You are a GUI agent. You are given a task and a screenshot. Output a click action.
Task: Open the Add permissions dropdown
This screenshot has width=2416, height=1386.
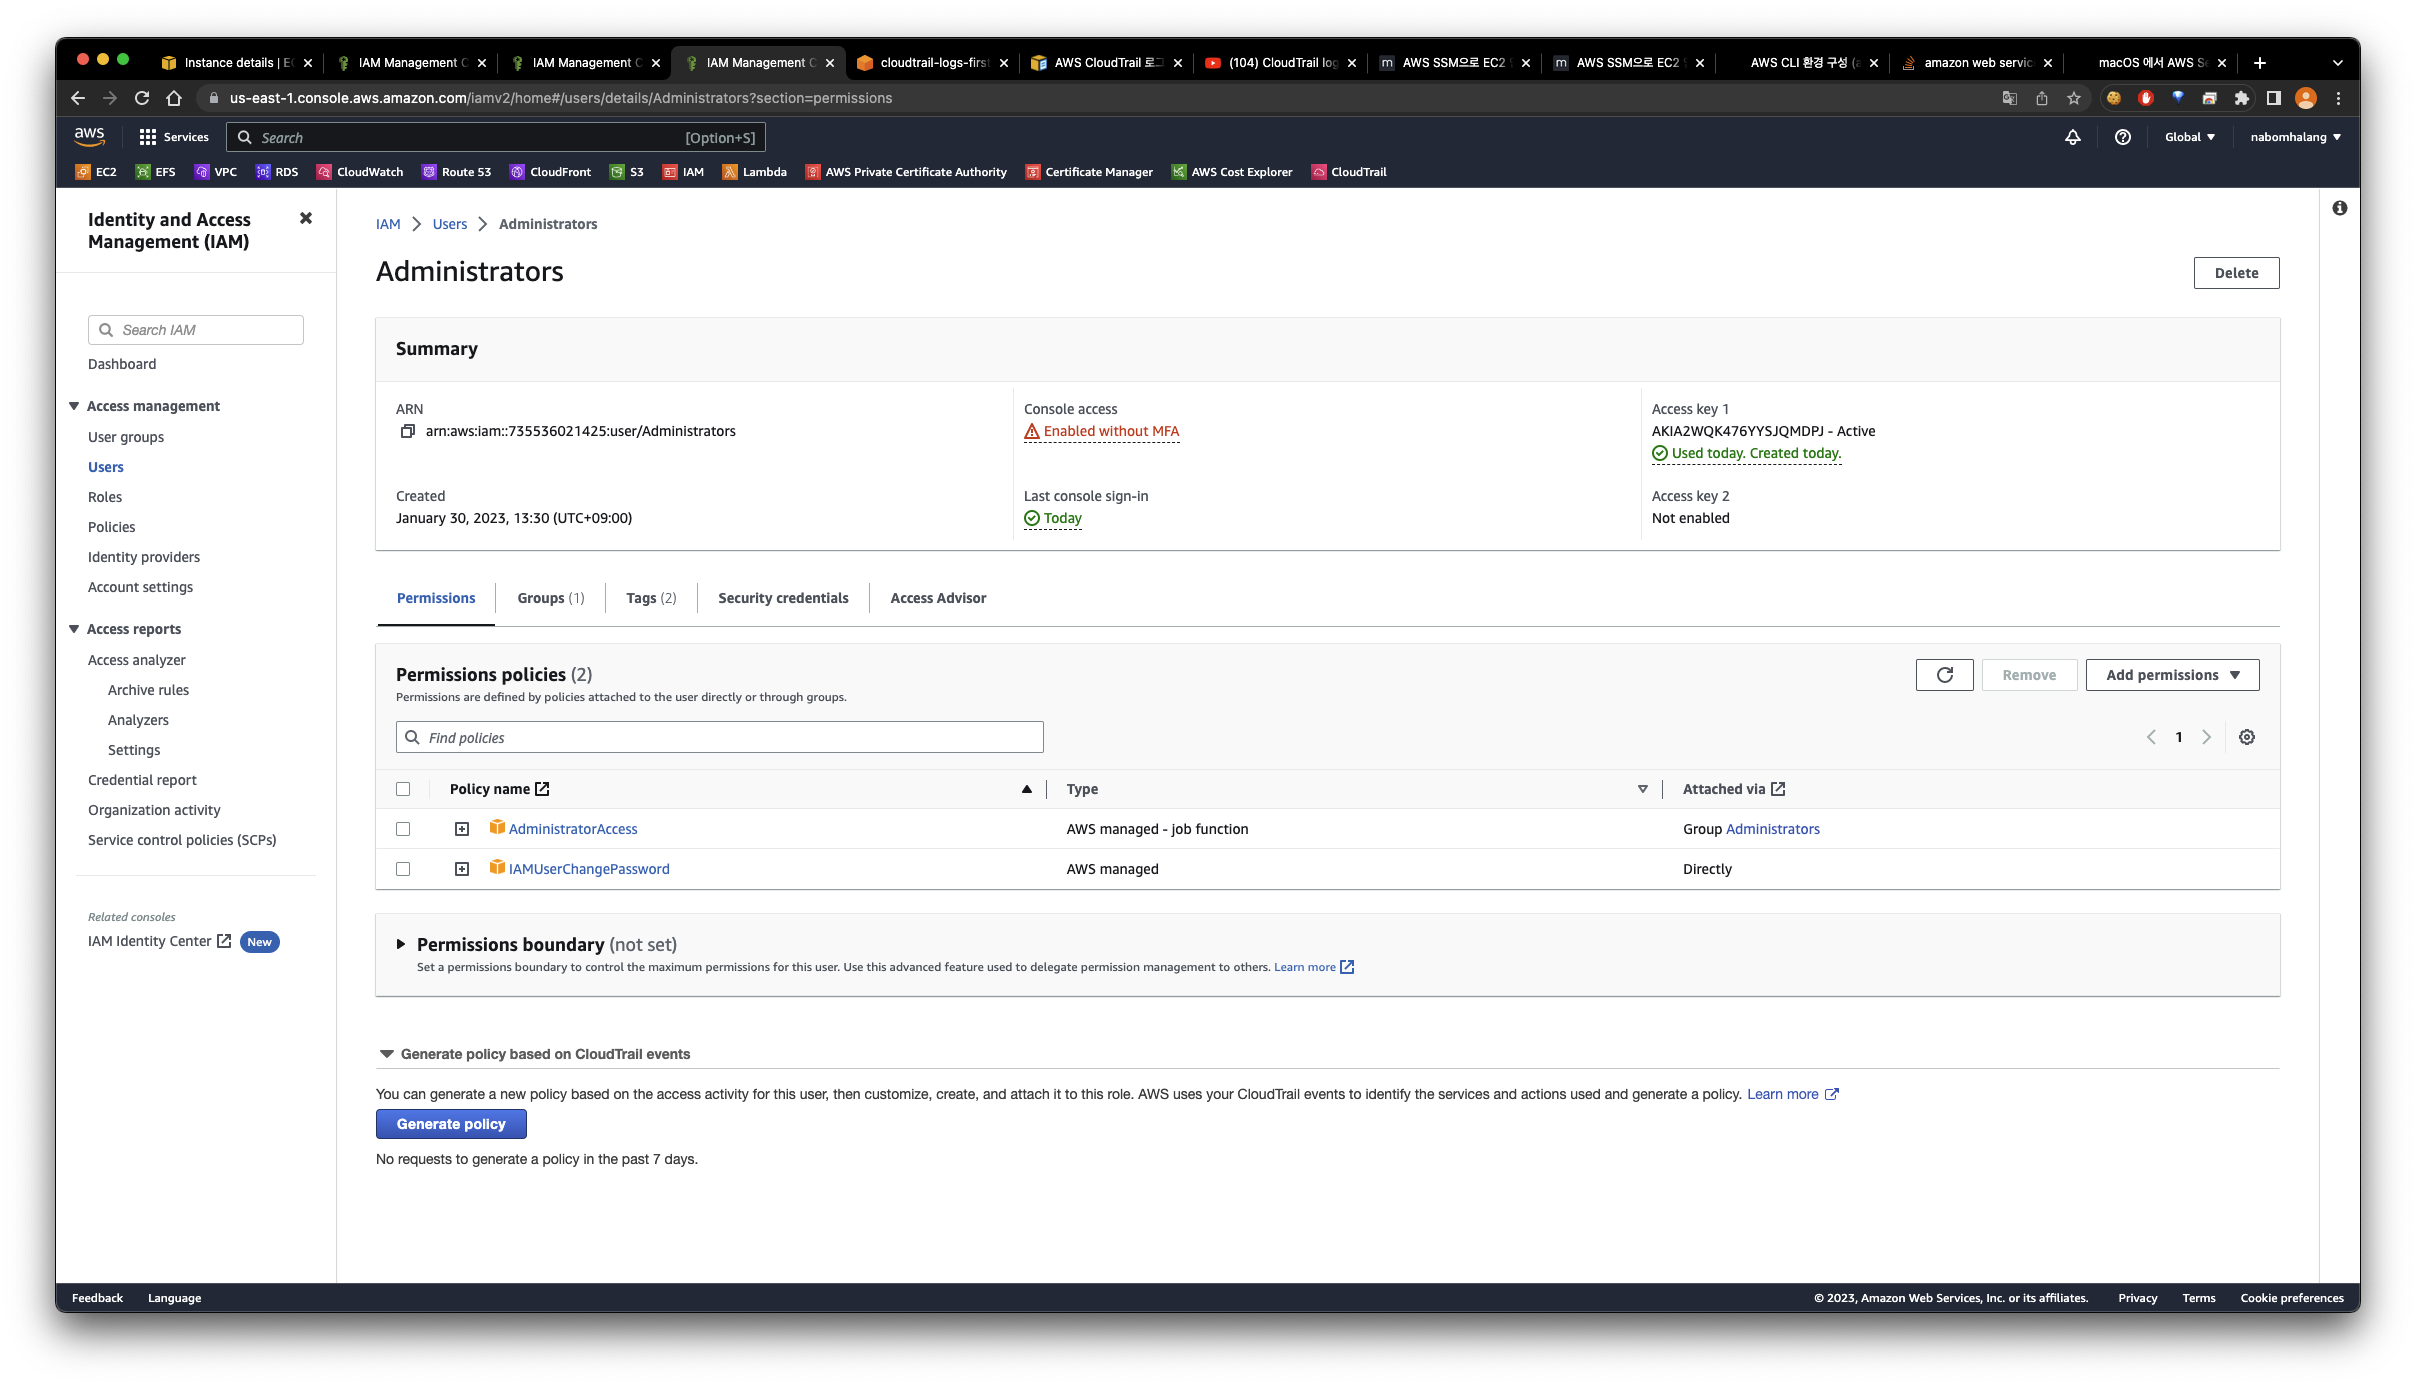pyautogui.click(x=2172, y=675)
